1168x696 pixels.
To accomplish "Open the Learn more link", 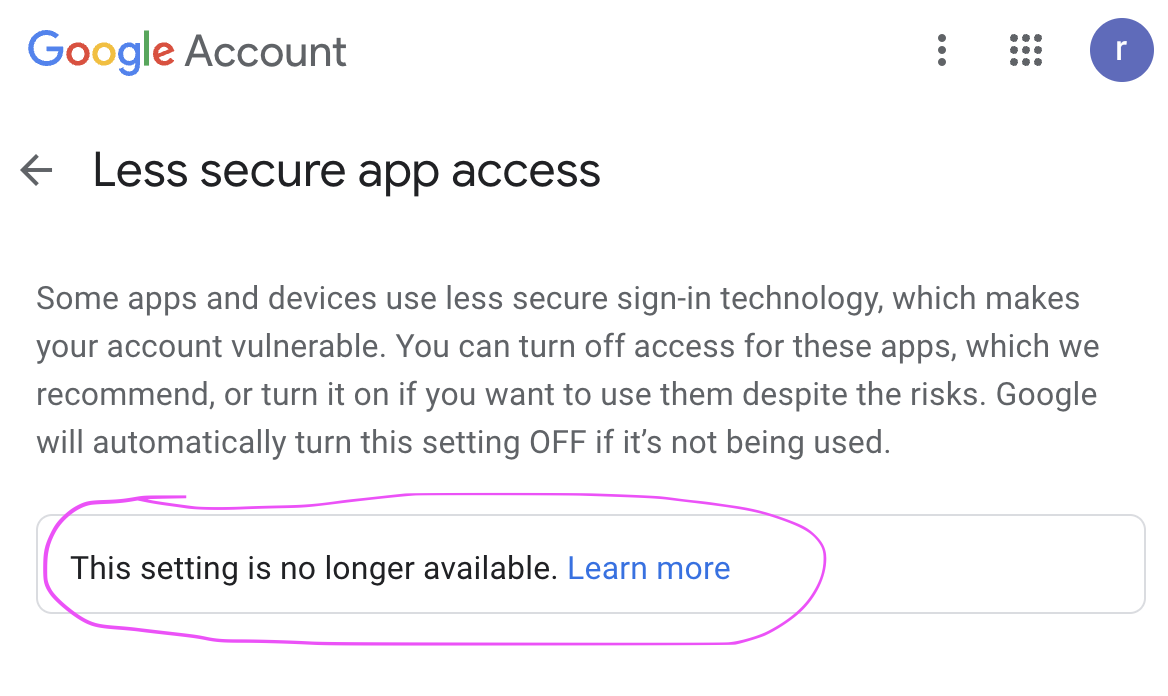I will [x=648, y=567].
